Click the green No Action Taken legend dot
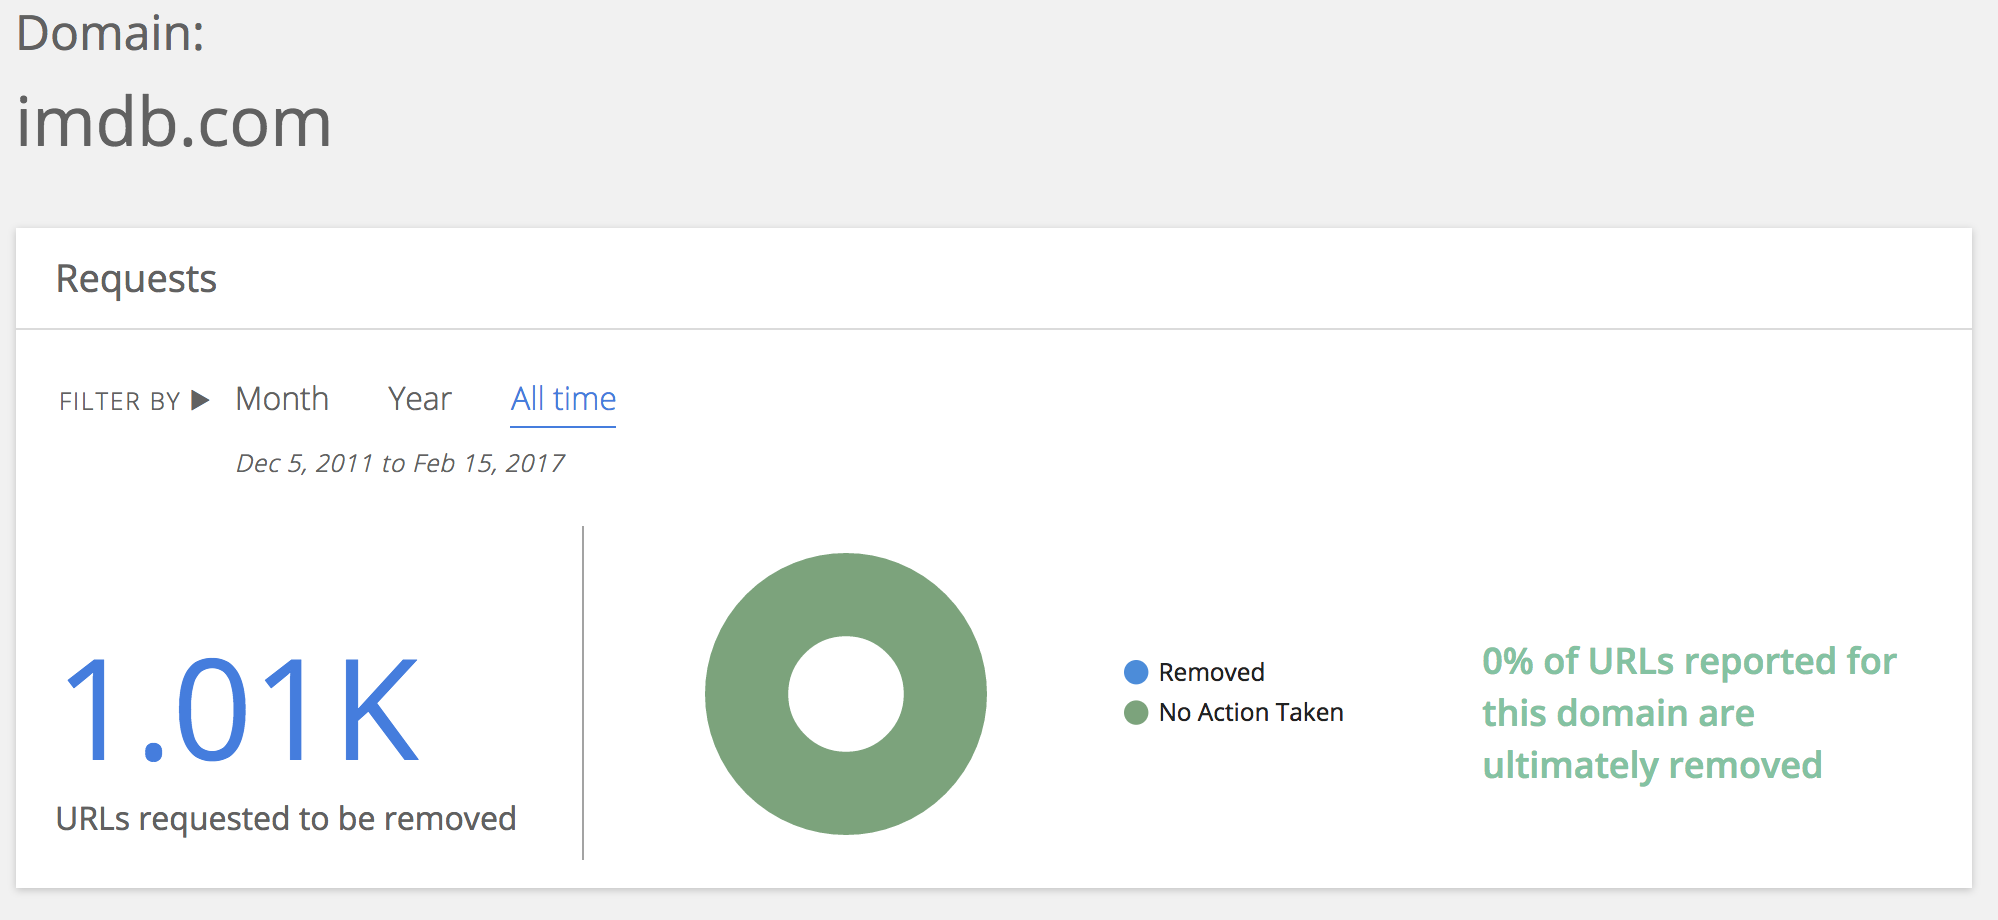1998x920 pixels. point(1136,712)
